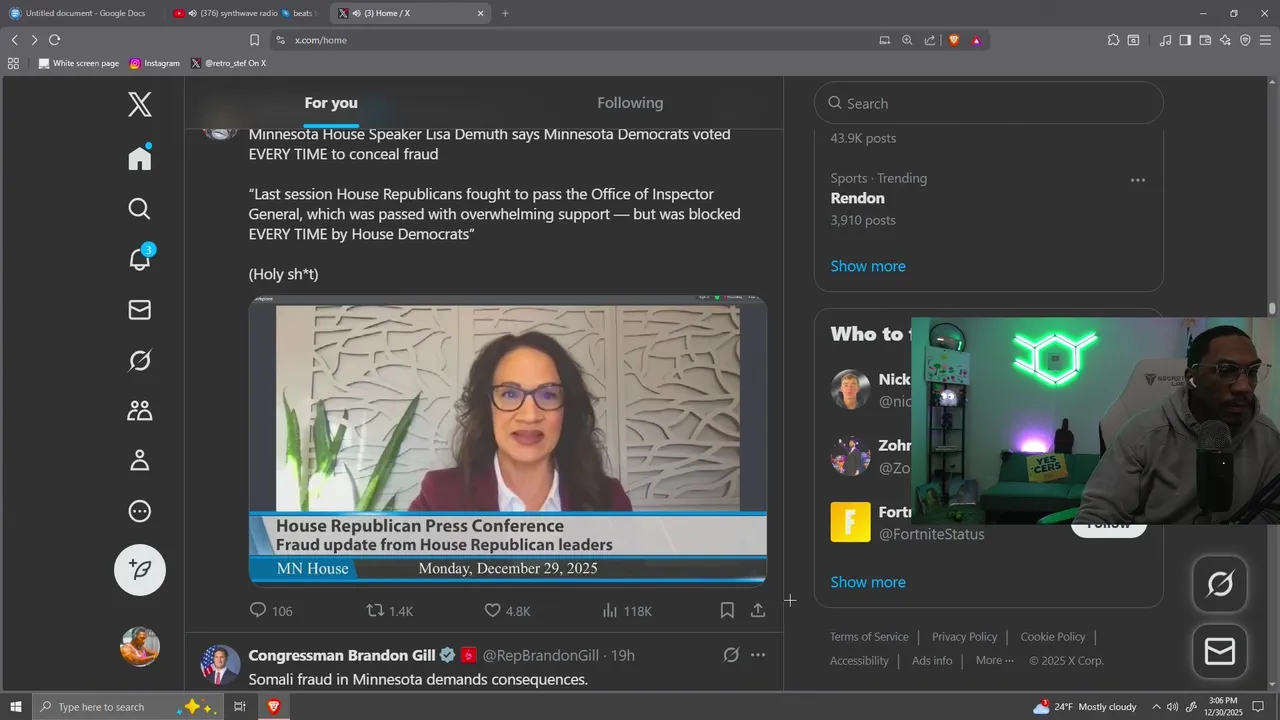Image resolution: width=1280 pixels, height=720 pixels.
Task: Close the Home / X browser tab
Action: pos(480,13)
